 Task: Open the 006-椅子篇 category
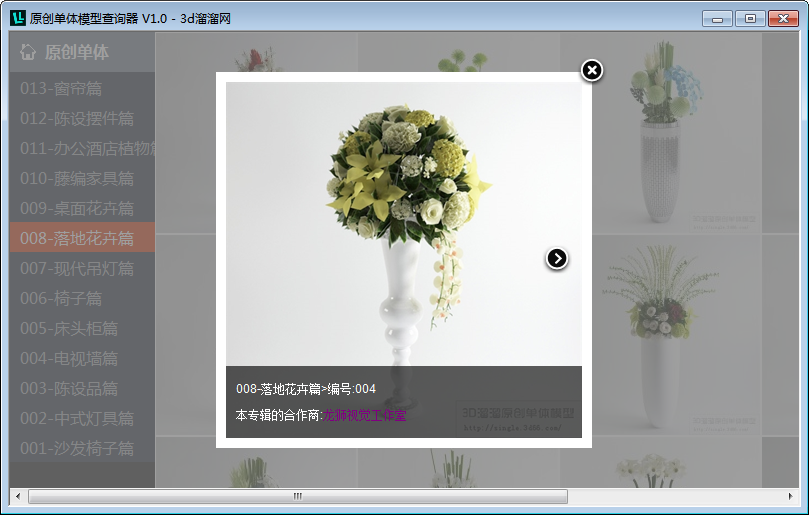click(82, 298)
